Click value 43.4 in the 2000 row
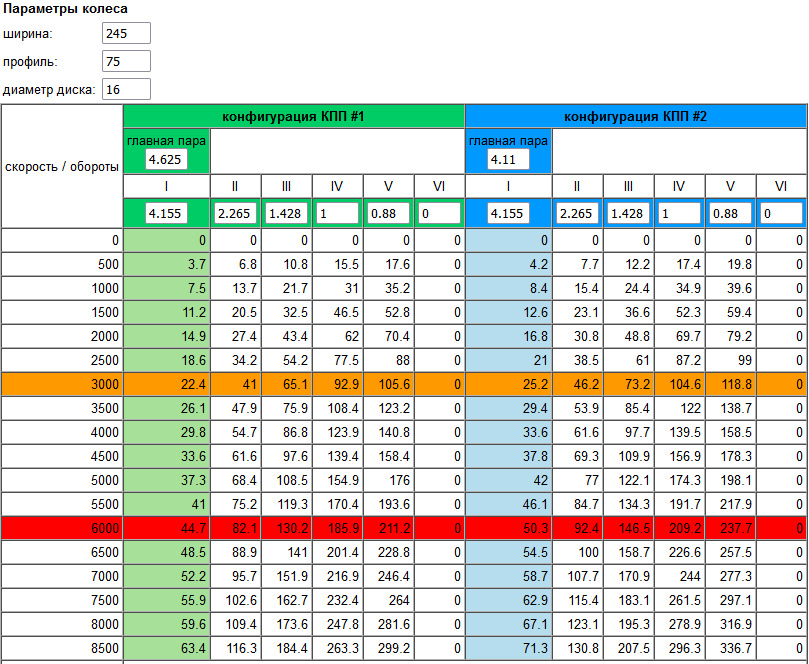809x664 pixels. [295, 336]
